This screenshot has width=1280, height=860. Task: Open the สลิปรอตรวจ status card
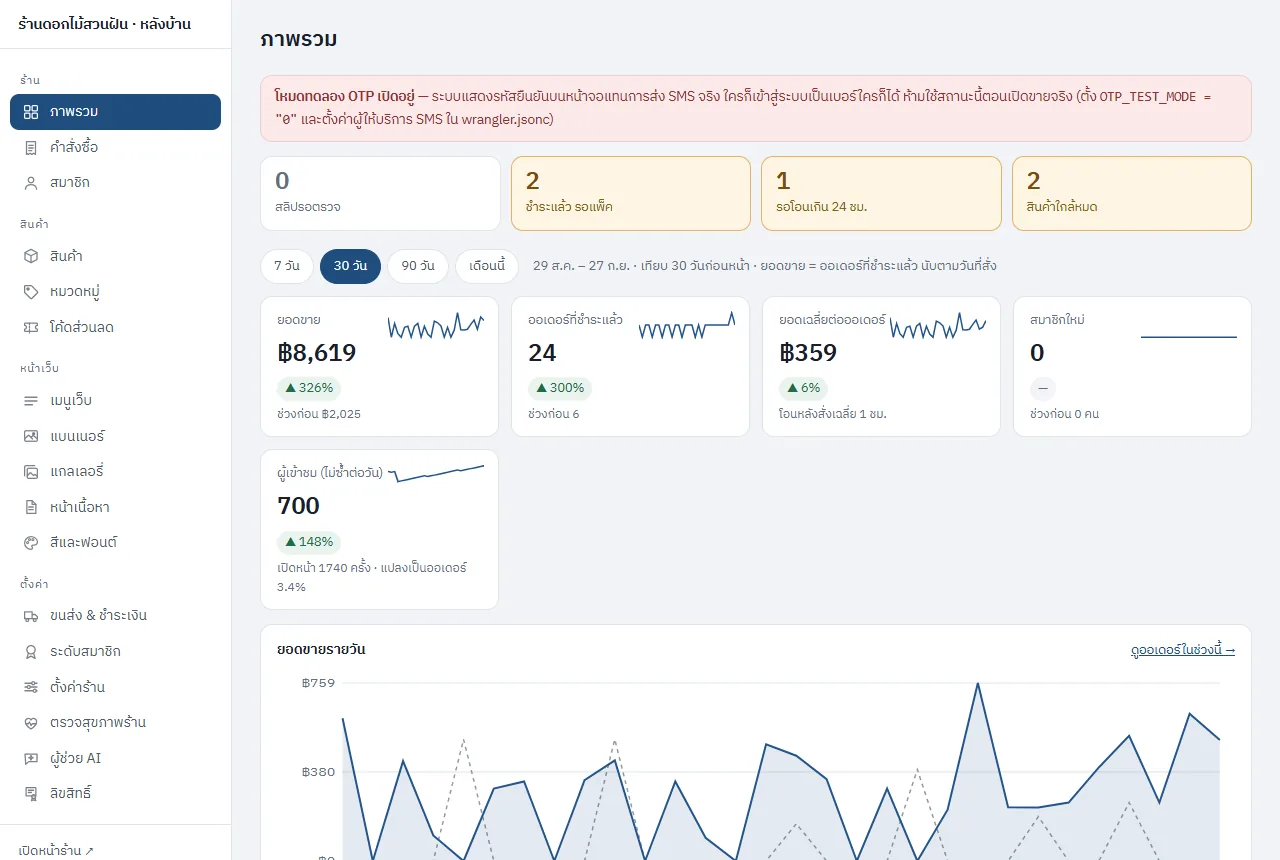point(380,194)
